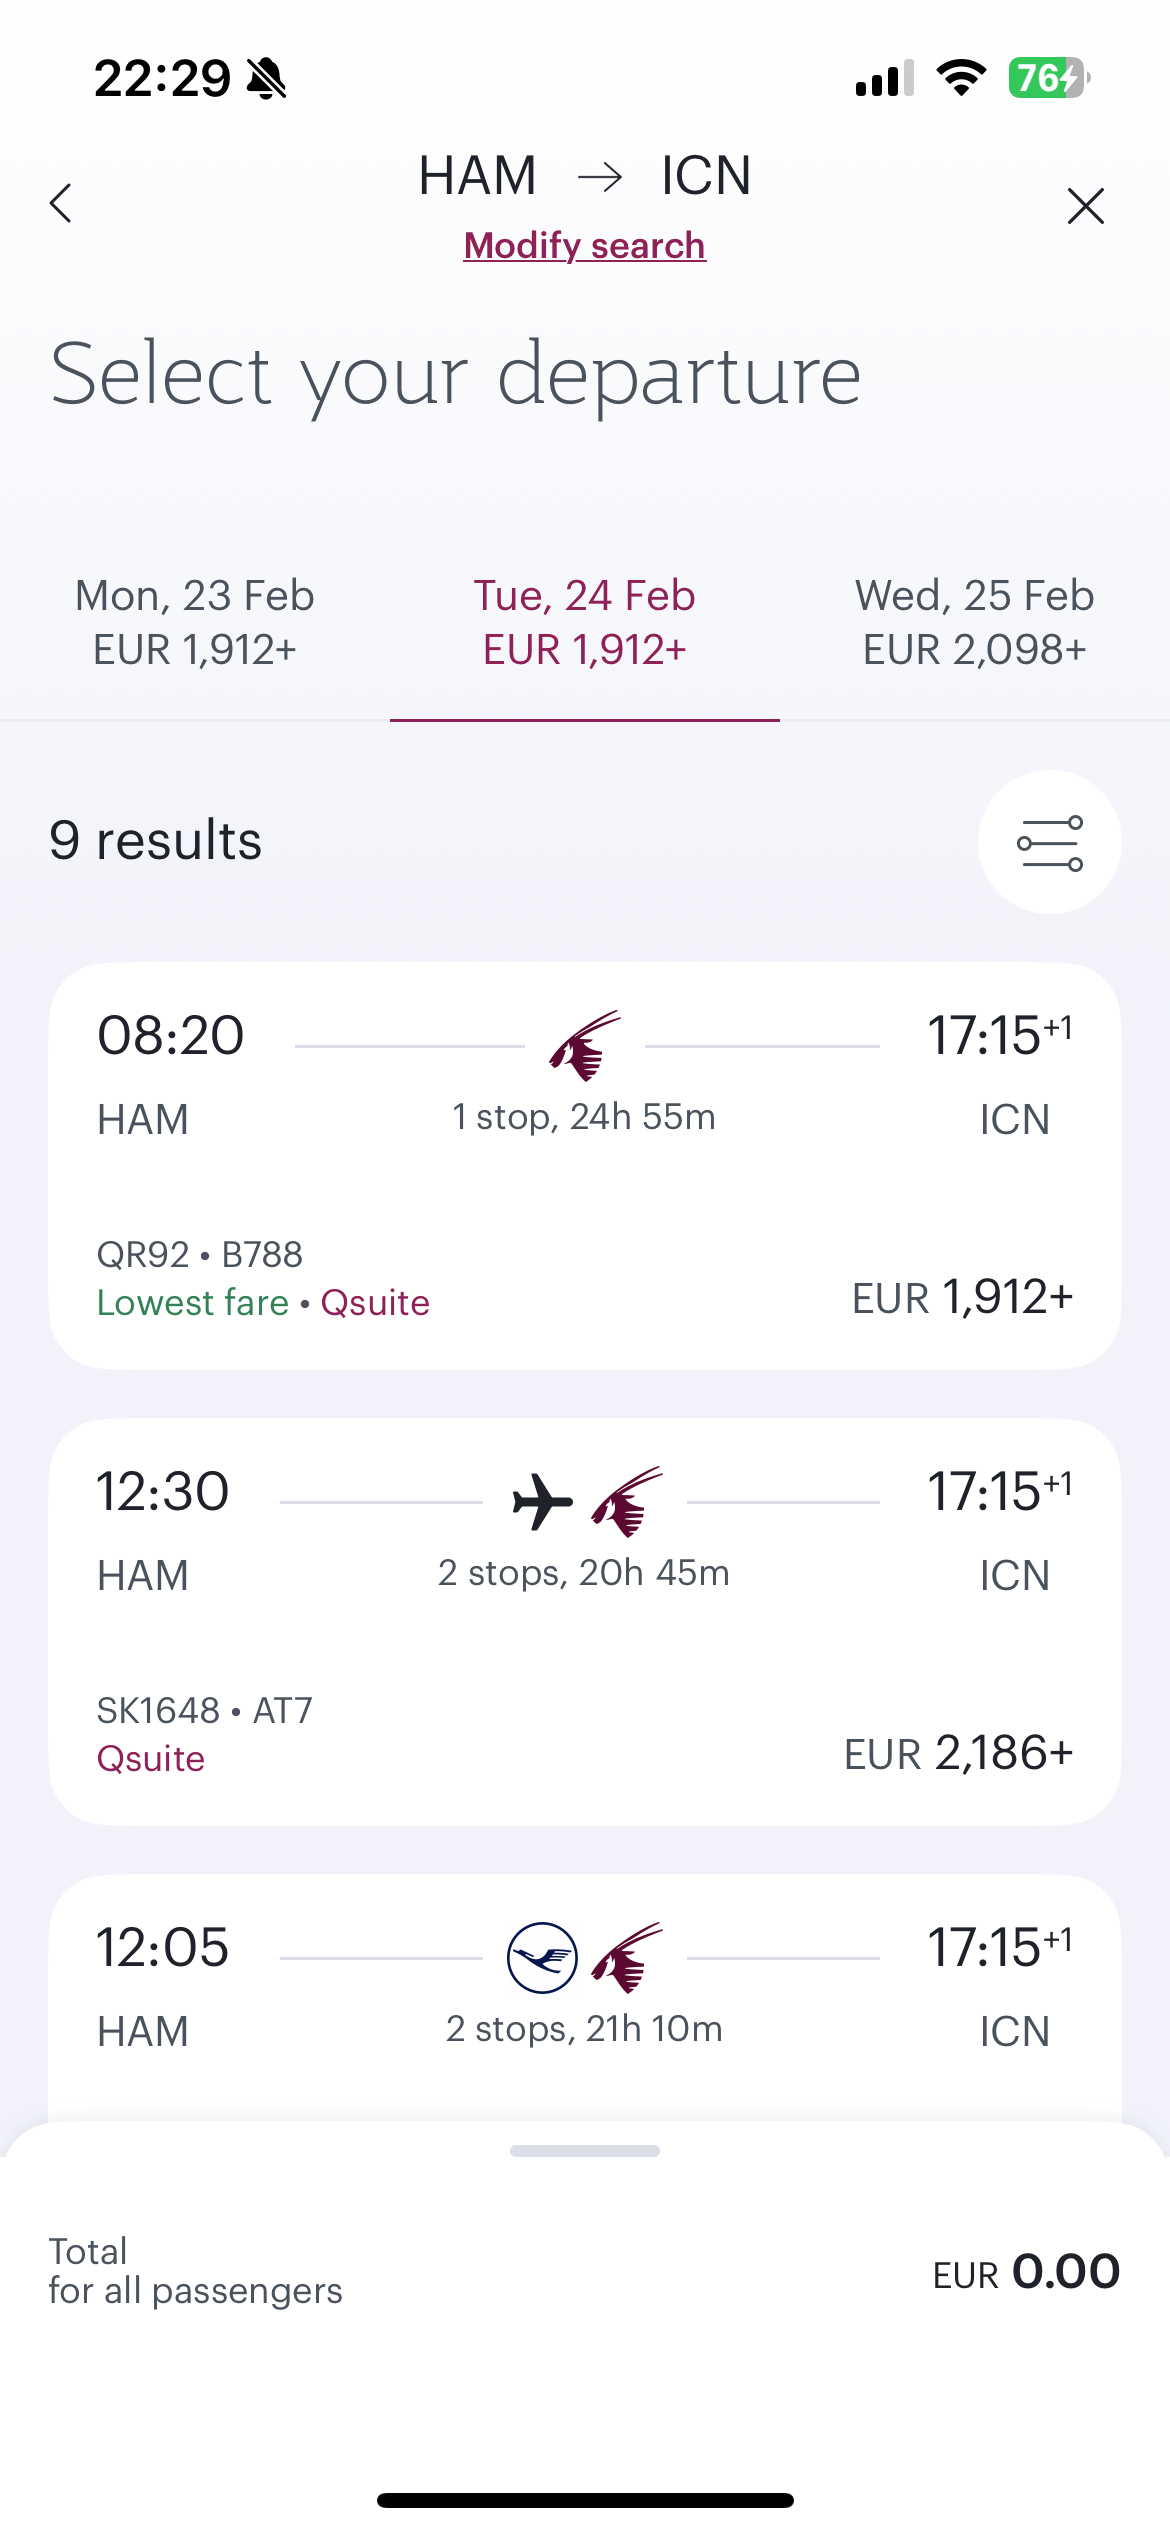Select the Tue, 24 Feb date tab
1170x2532 pixels.
[585, 622]
